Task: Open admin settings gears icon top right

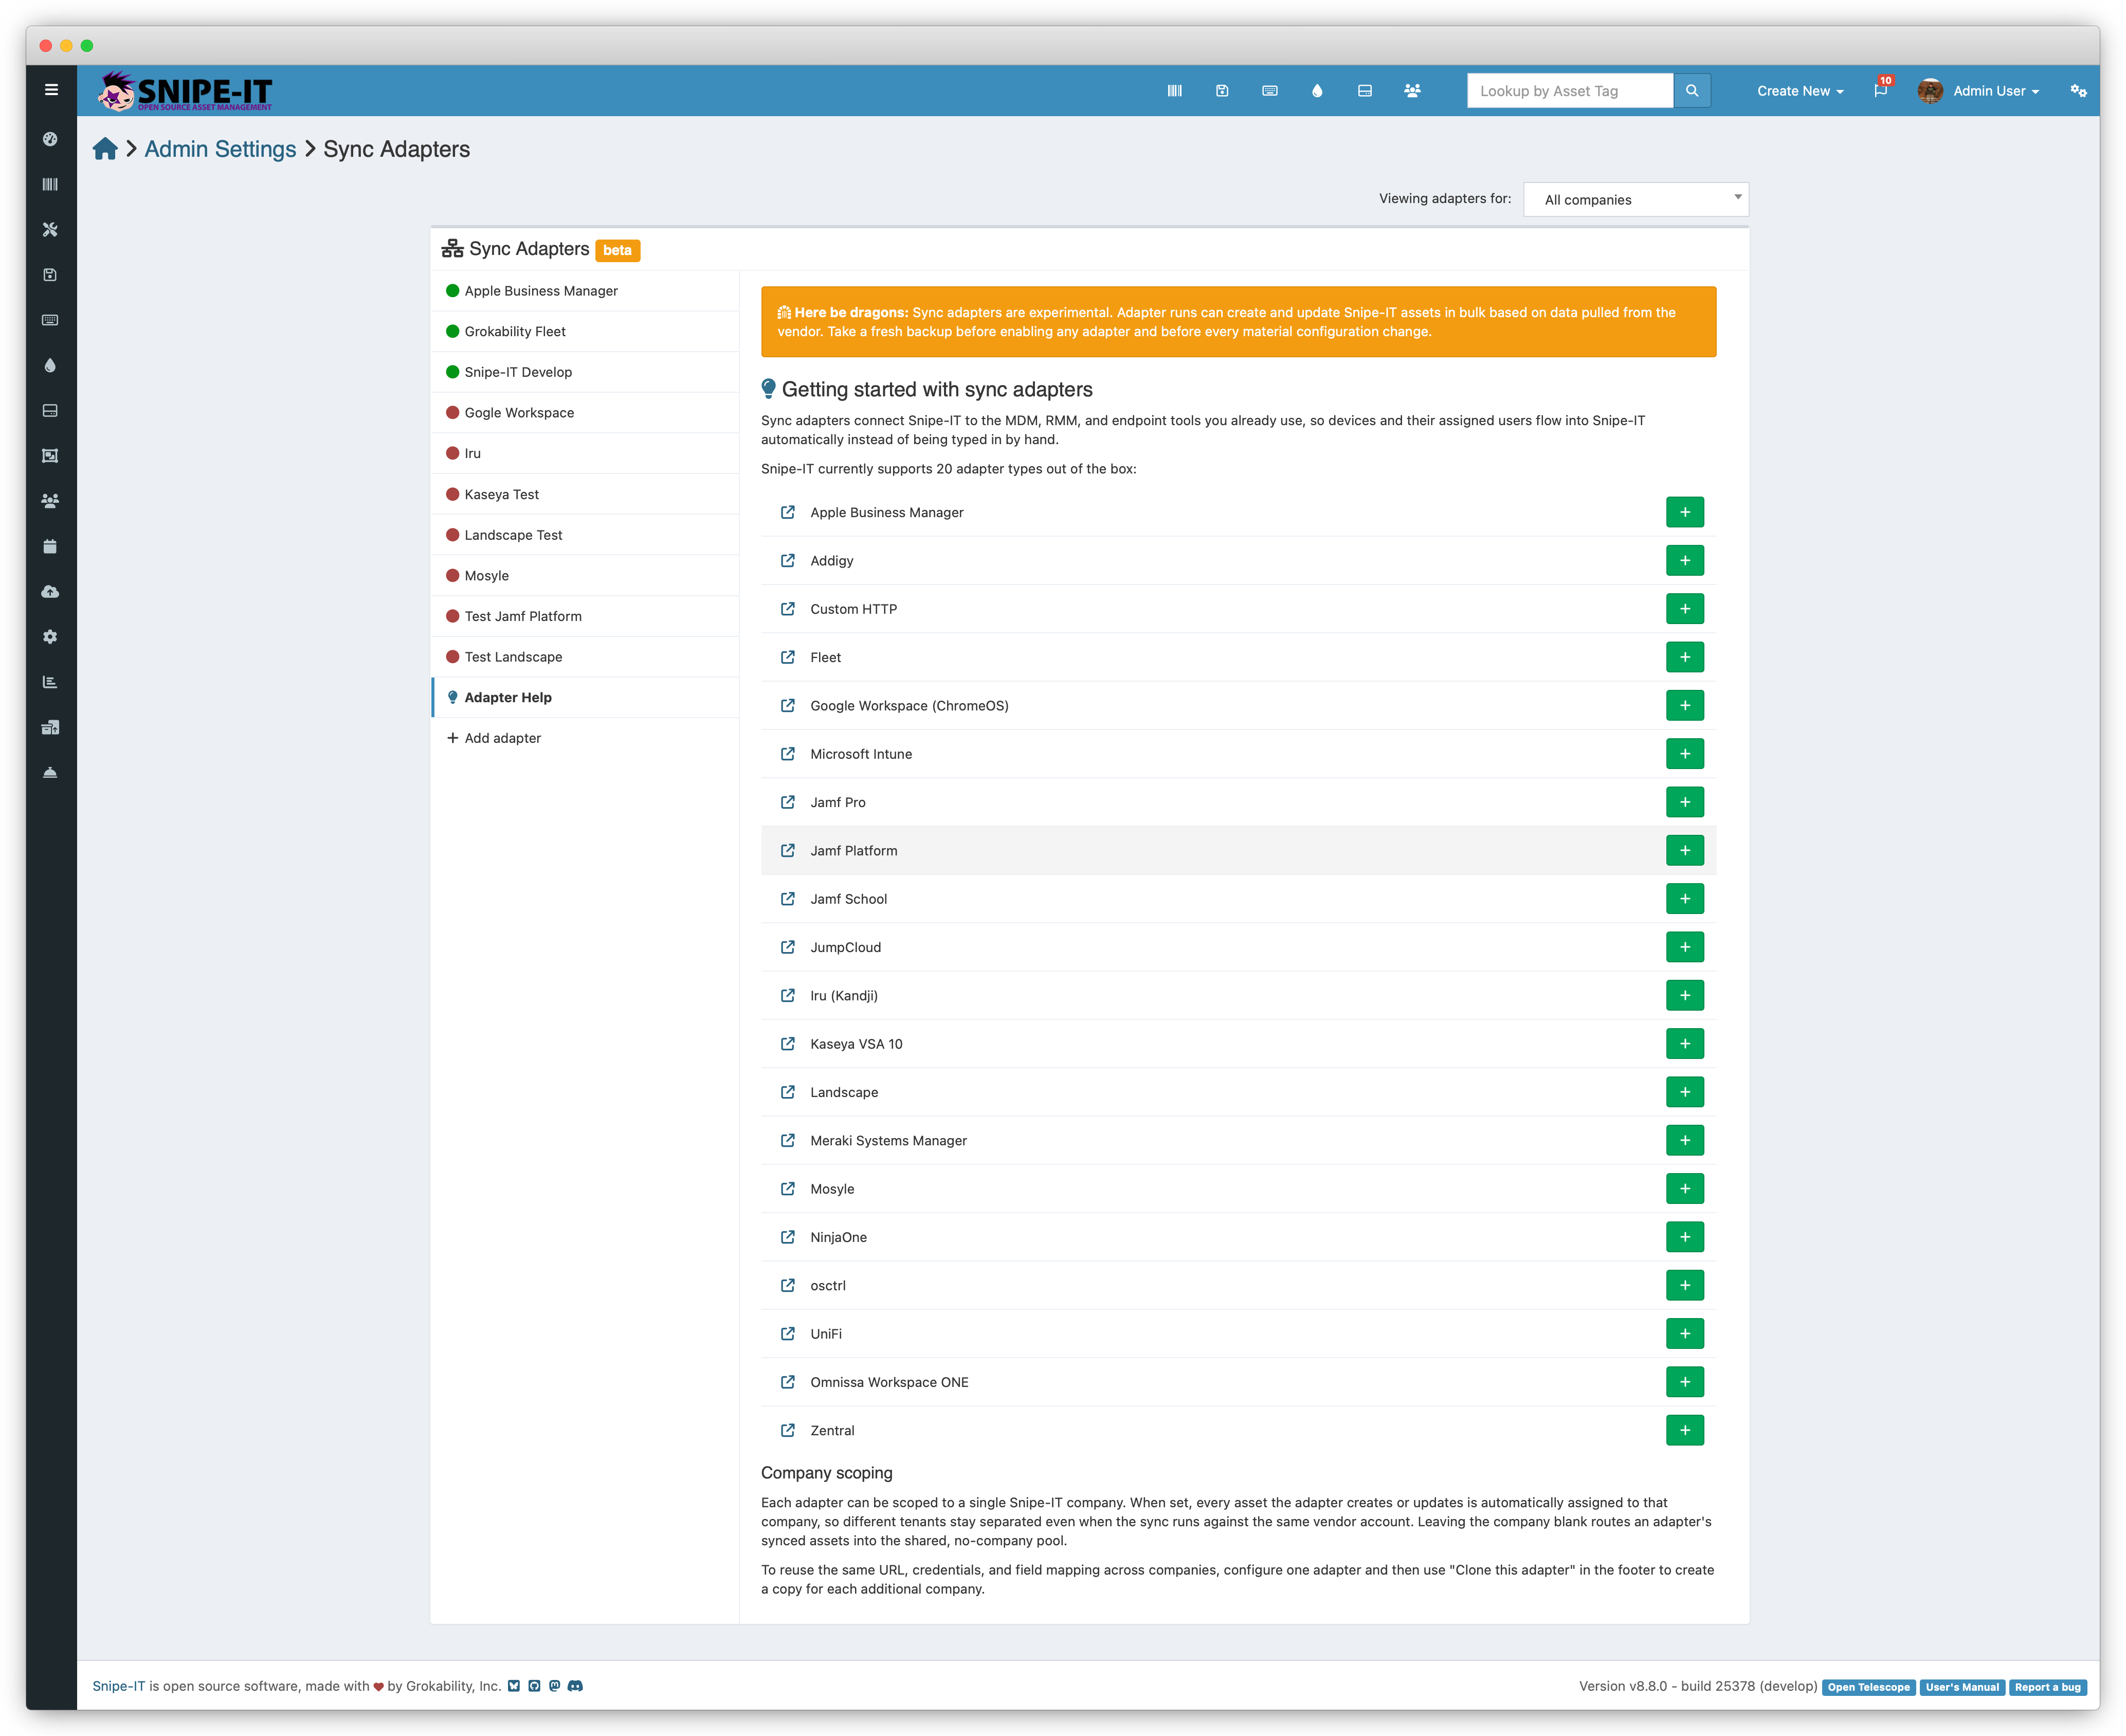Action: tap(2078, 91)
